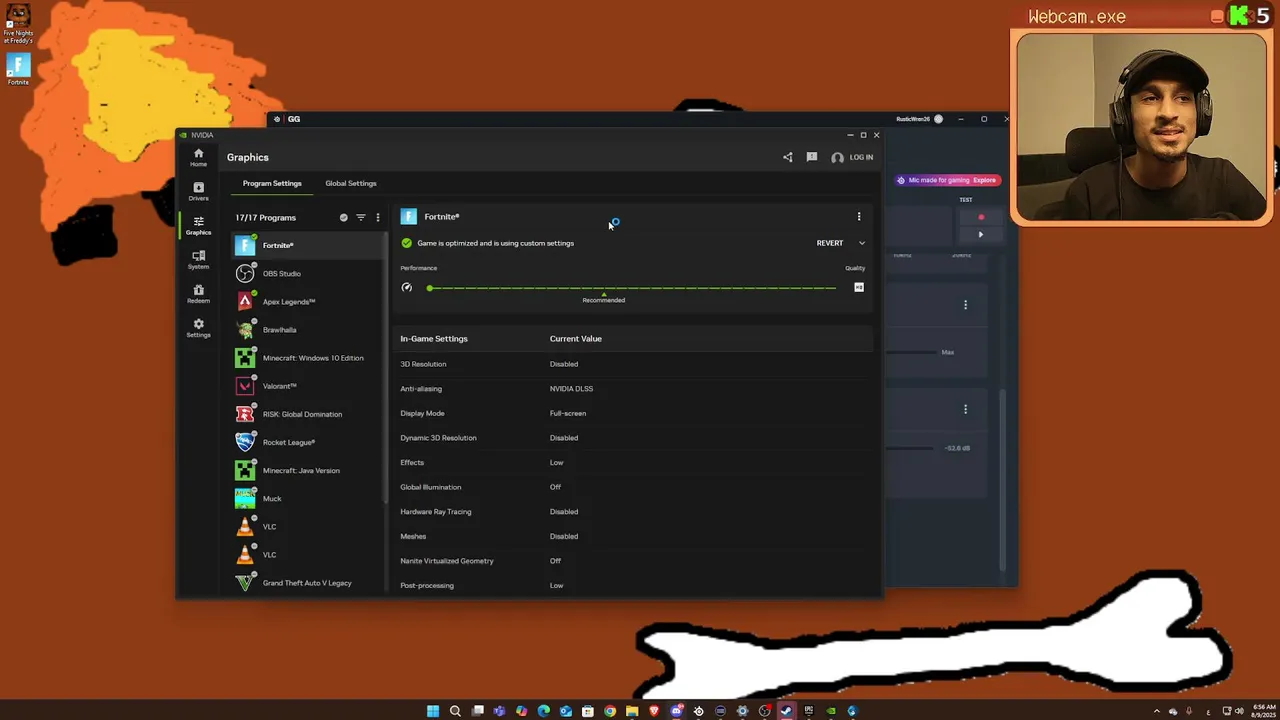Open the Fortnite panel three-dot options menu
This screenshot has width=1280, height=720.
(858, 216)
